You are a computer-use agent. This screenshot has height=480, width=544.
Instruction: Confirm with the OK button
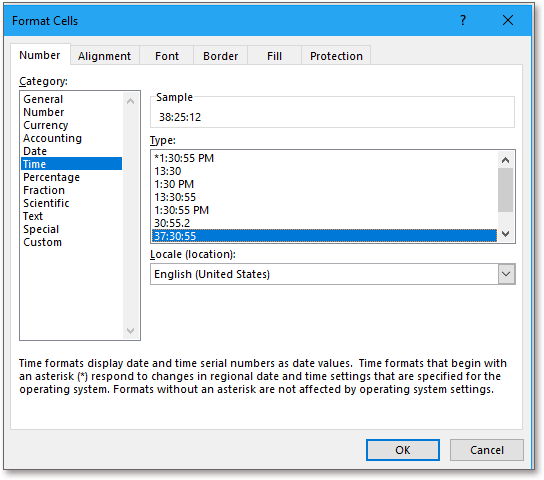click(403, 450)
